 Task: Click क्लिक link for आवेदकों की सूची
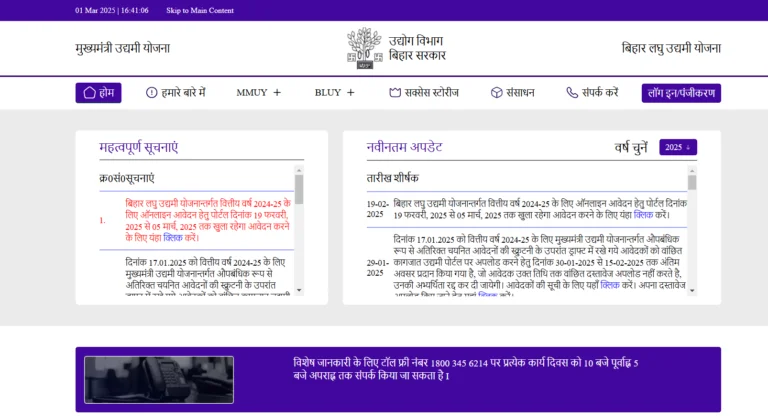coord(610,285)
